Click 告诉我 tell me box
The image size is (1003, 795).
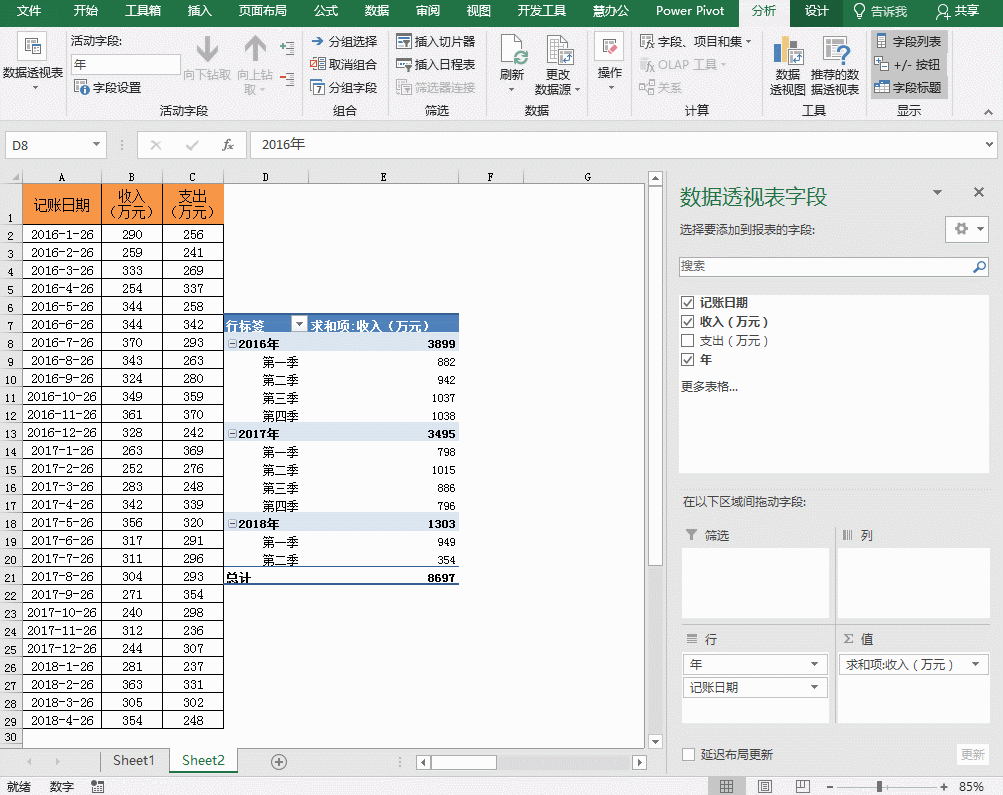click(881, 11)
